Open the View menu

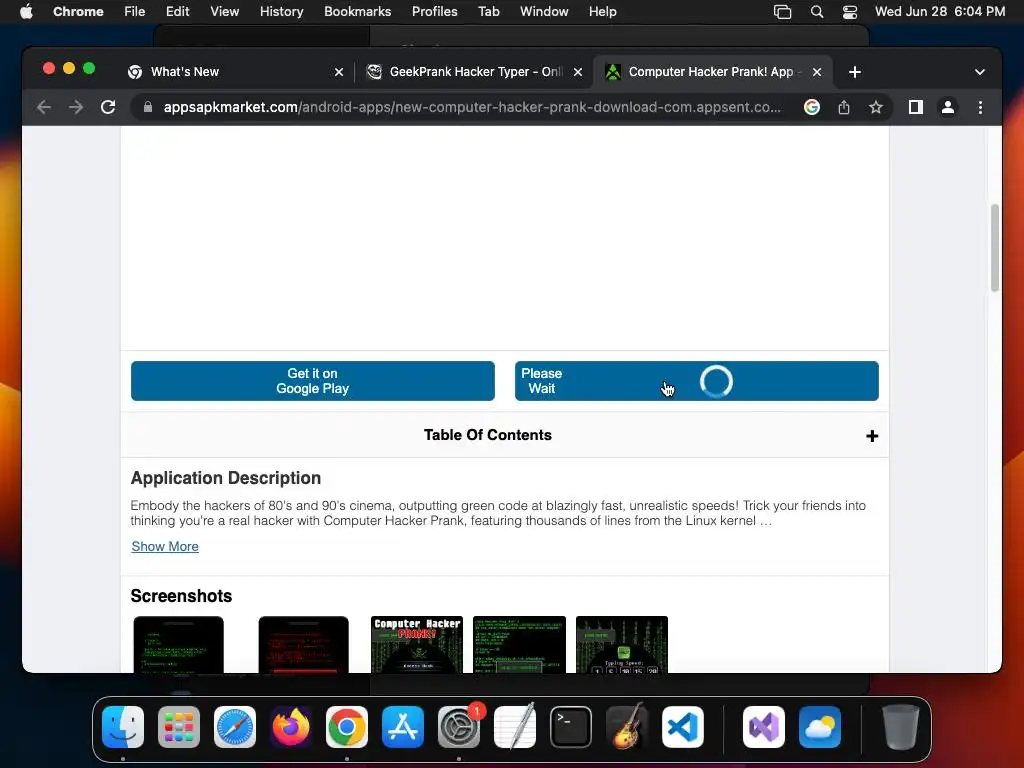(224, 12)
